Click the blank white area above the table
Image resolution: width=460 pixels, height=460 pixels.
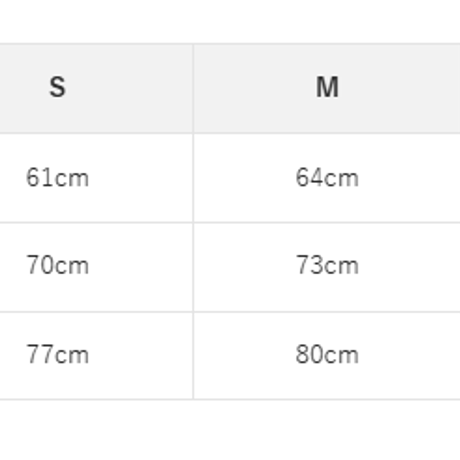point(230,21)
